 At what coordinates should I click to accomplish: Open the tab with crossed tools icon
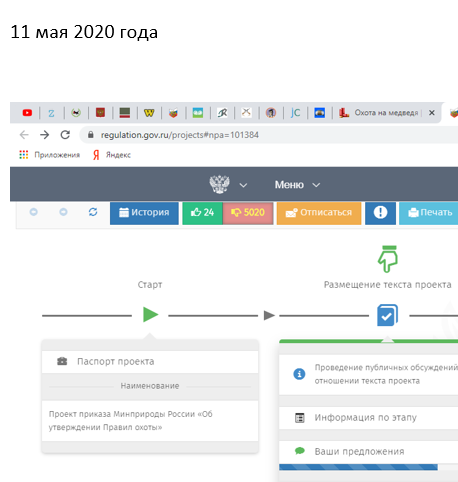[x=246, y=113]
